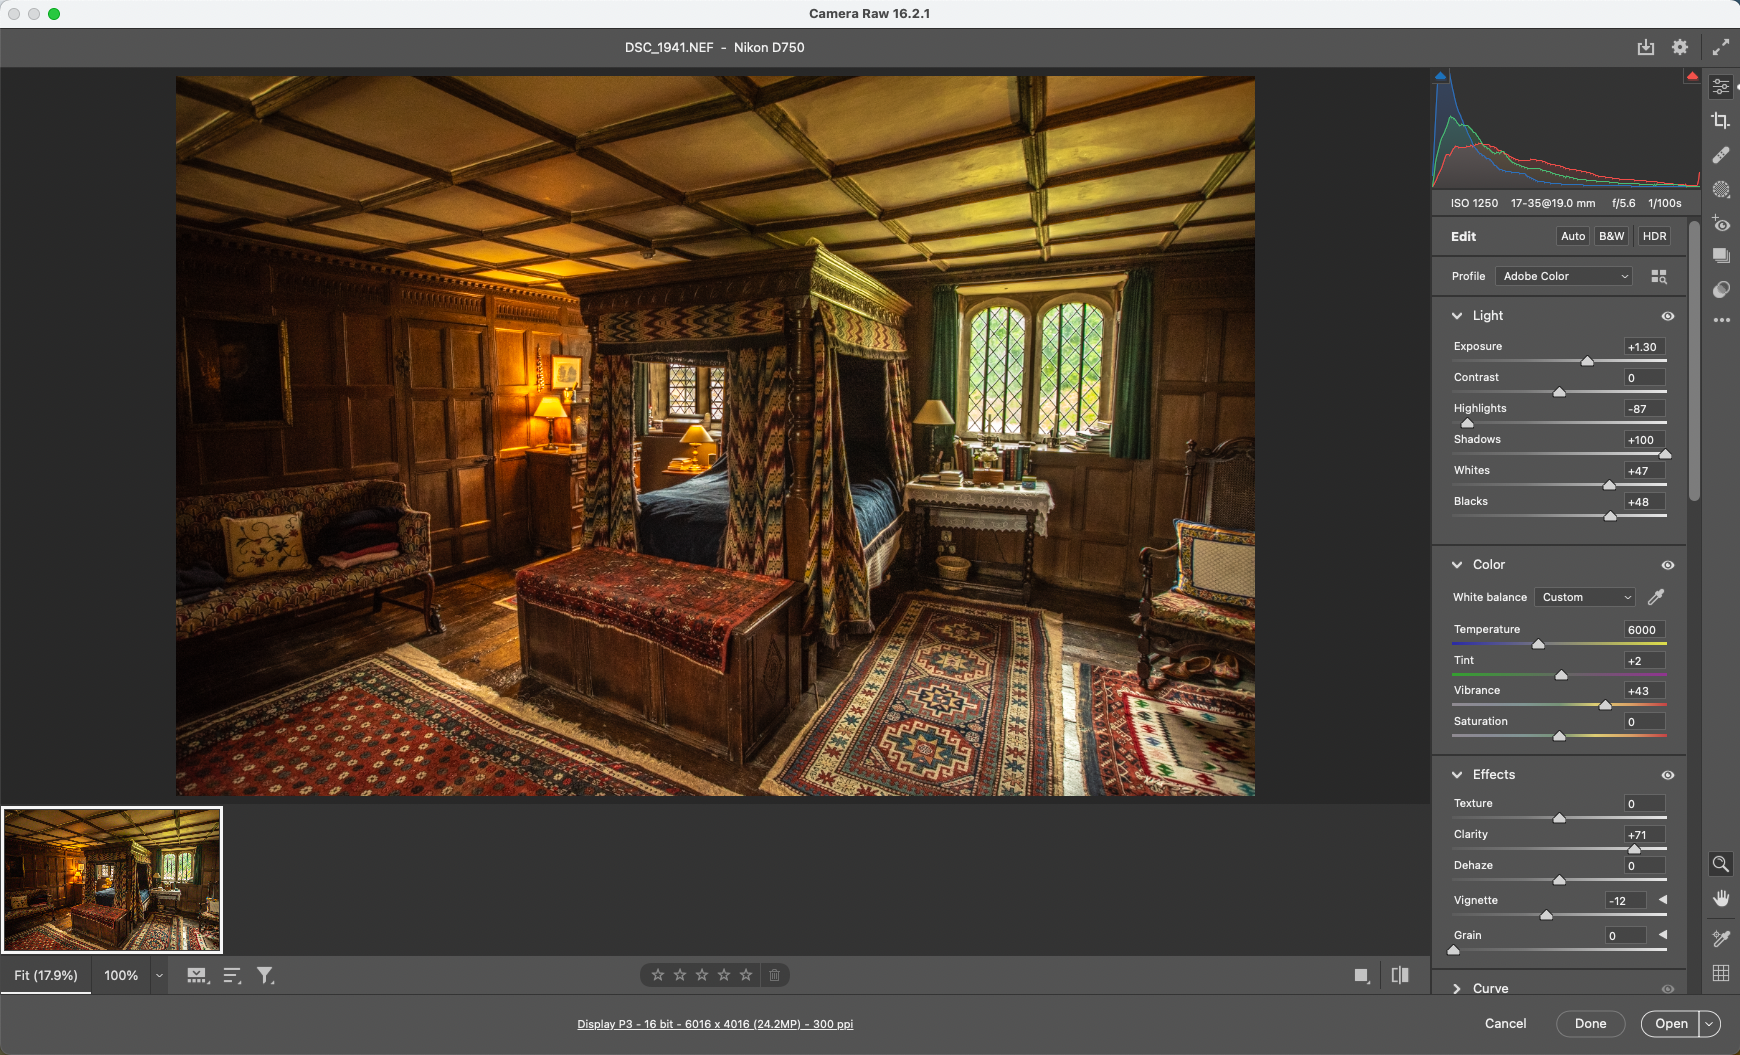Open workflow options link Display P3
Viewport: 1740px width, 1055px height.
click(715, 1024)
